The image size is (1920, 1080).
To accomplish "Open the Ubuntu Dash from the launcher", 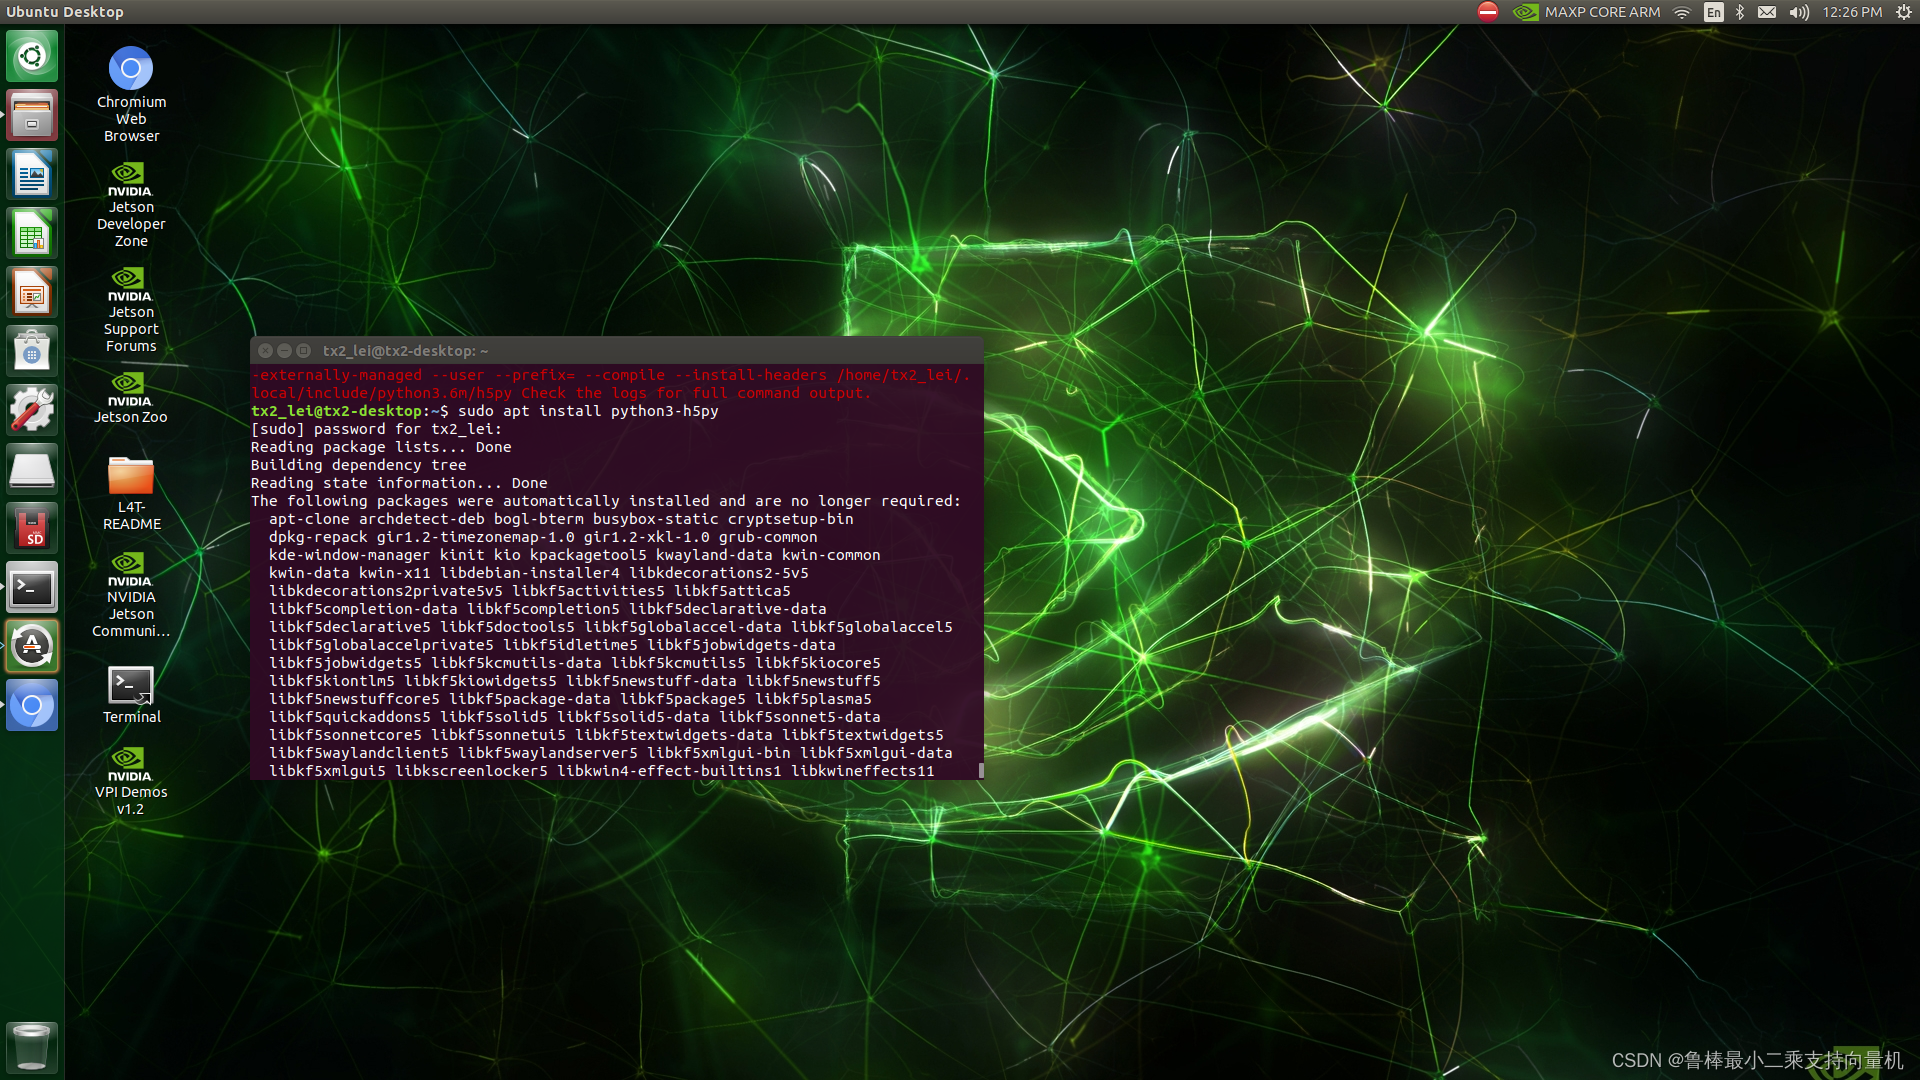I will pyautogui.click(x=32, y=56).
